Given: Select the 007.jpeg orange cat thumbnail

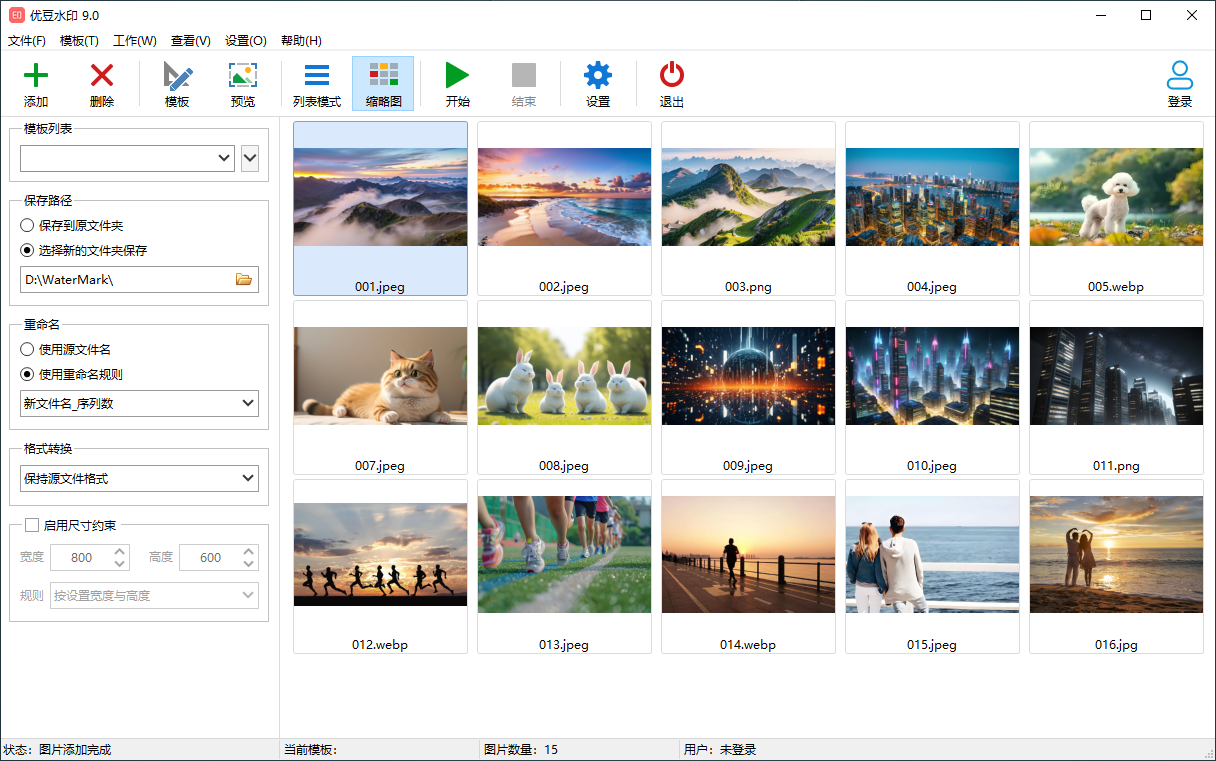Looking at the screenshot, I should coord(380,388).
